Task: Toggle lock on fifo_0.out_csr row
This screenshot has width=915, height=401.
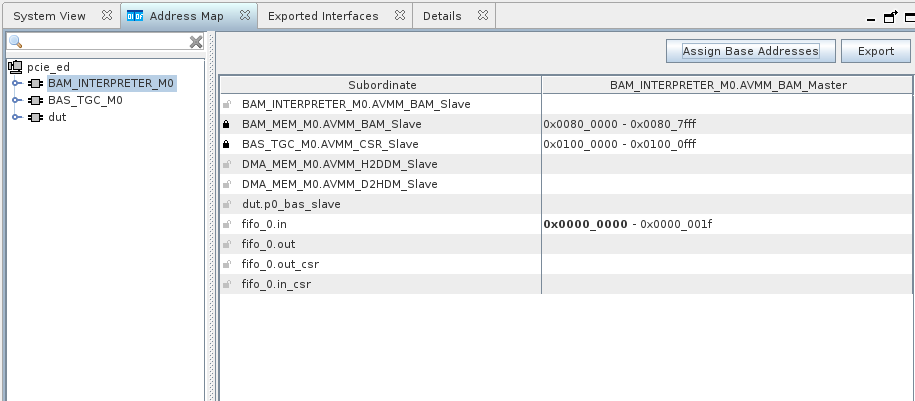Action: pyautogui.click(x=226, y=264)
